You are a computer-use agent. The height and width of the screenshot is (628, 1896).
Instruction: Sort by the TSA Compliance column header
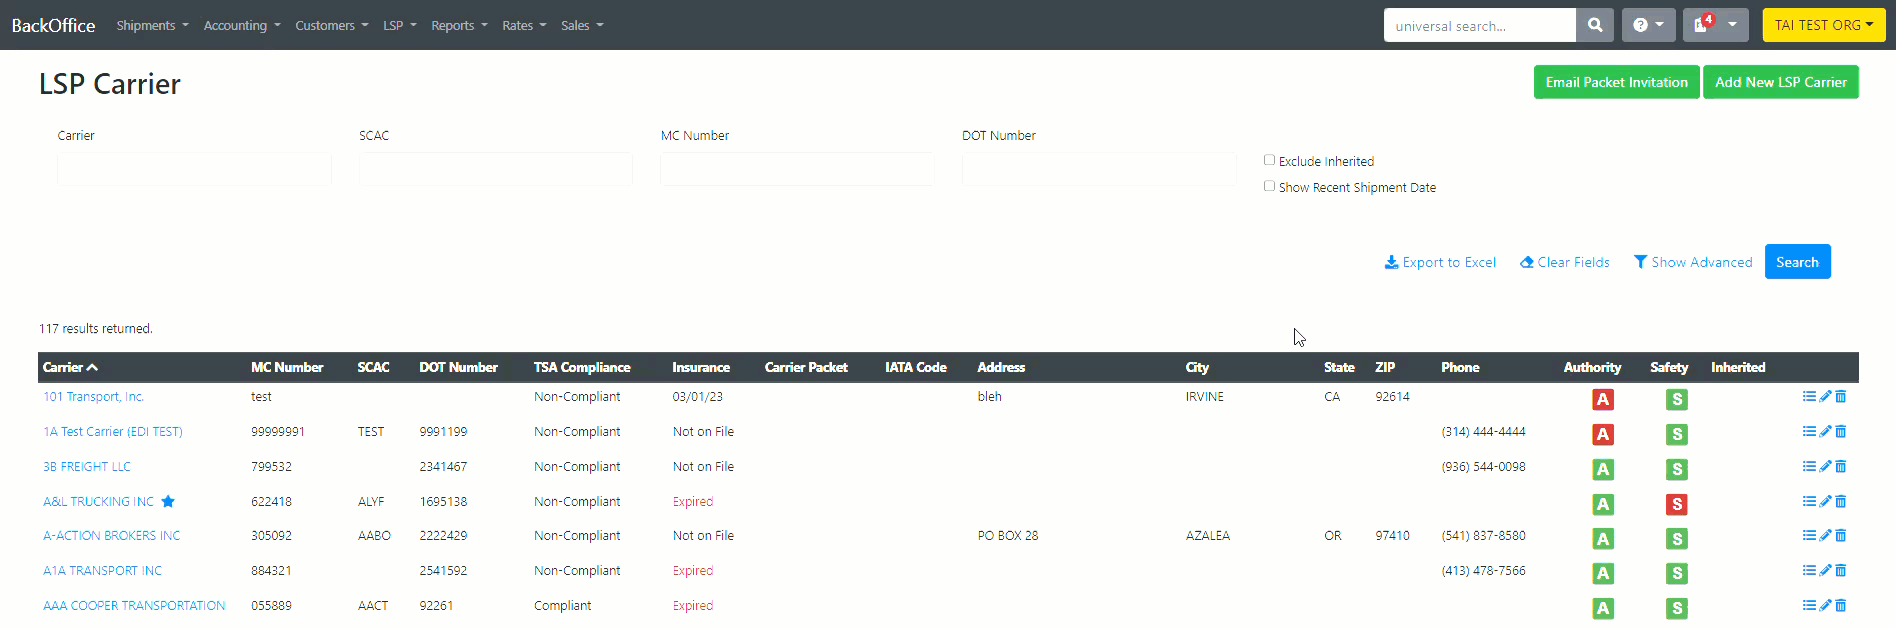[x=582, y=367]
